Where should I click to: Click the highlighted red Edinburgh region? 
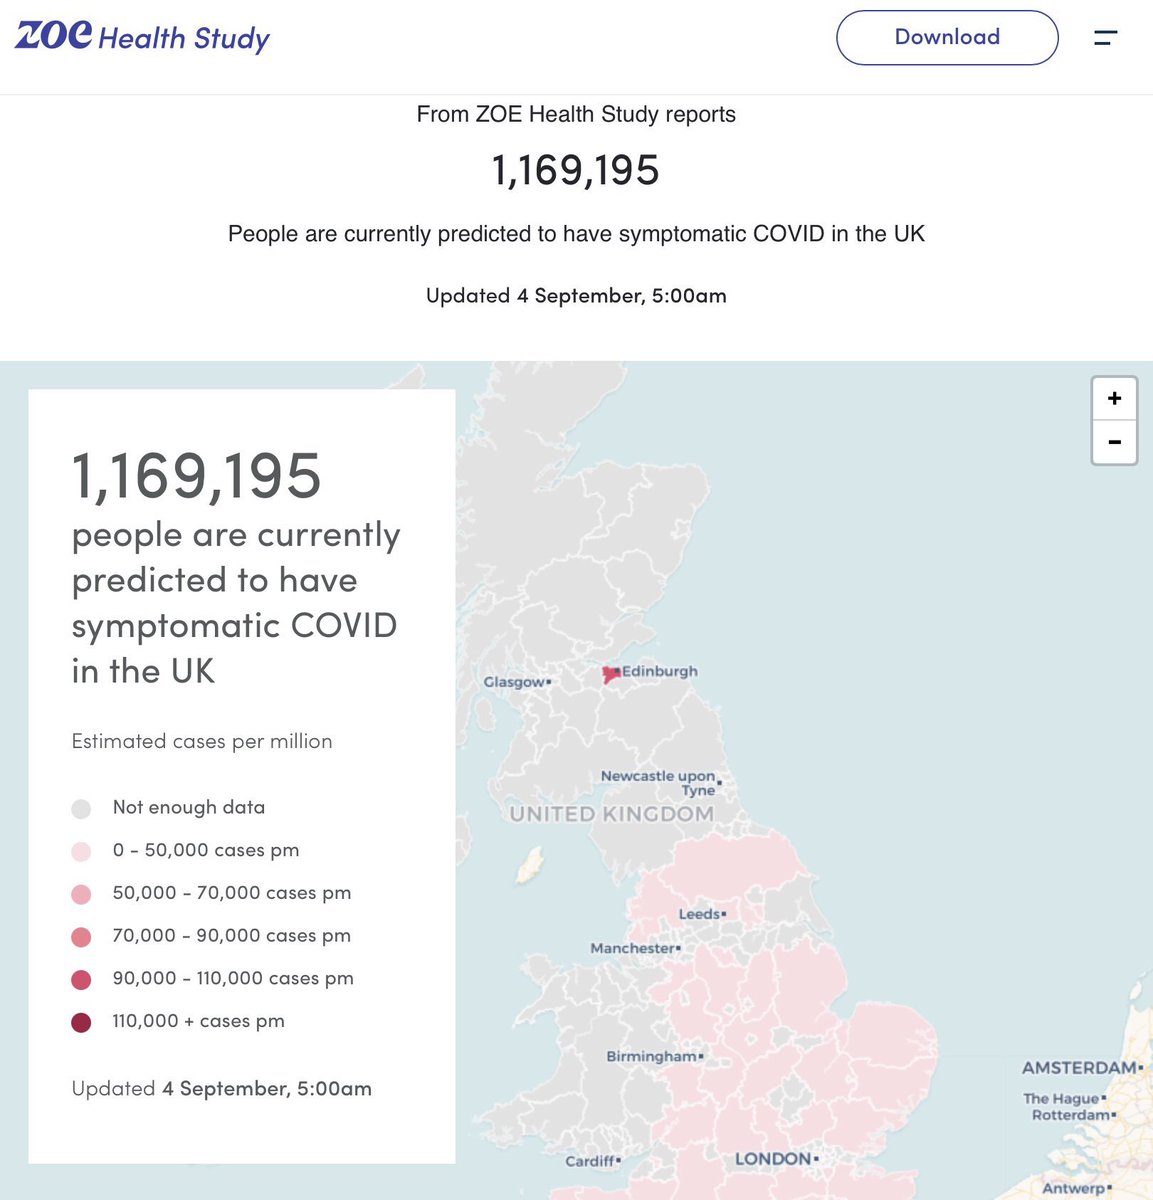coord(611,676)
